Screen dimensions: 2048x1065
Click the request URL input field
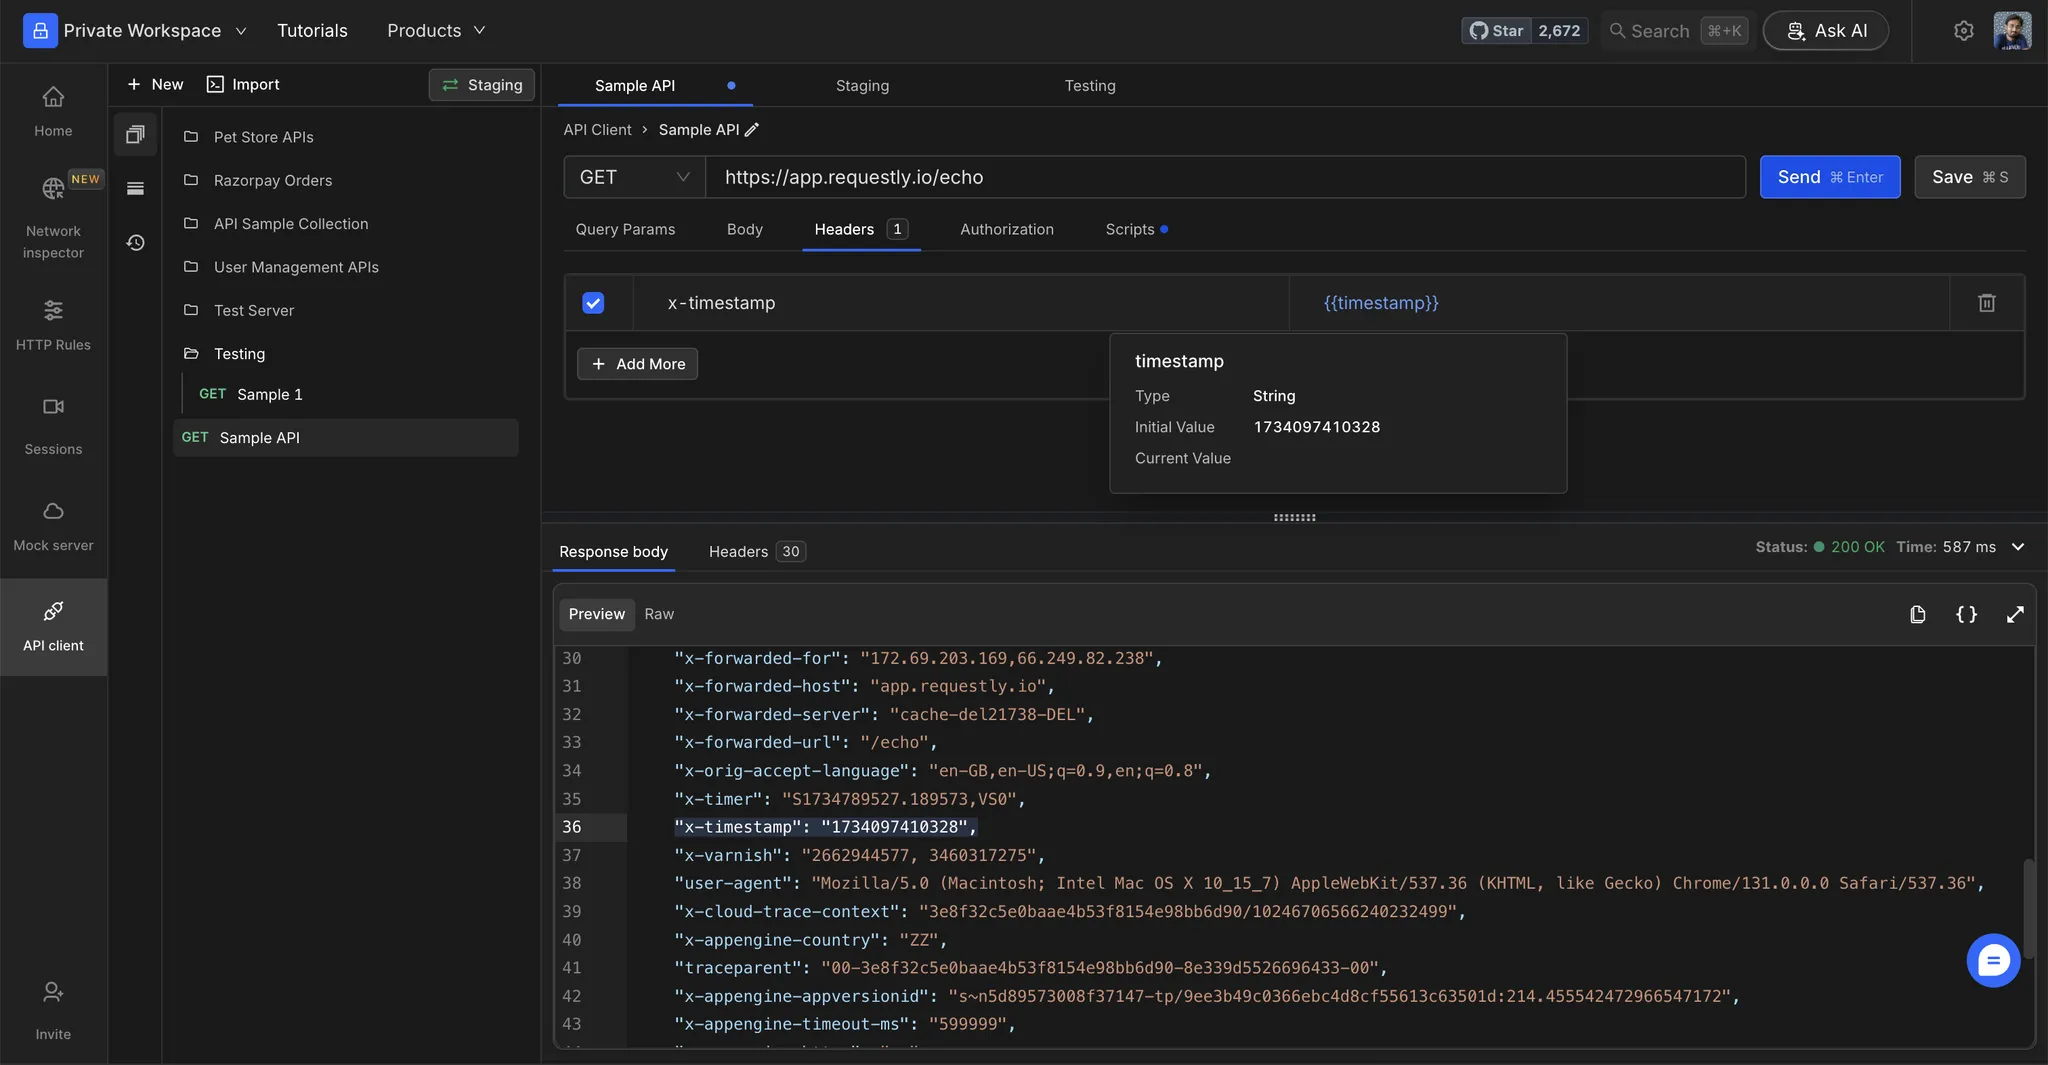[1225, 177]
